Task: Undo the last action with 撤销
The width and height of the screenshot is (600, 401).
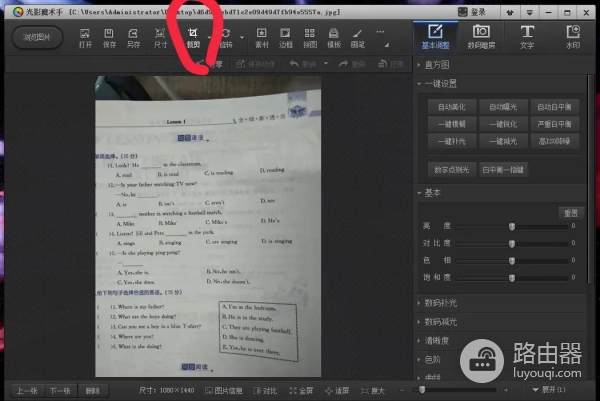Action: click(303, 64)
